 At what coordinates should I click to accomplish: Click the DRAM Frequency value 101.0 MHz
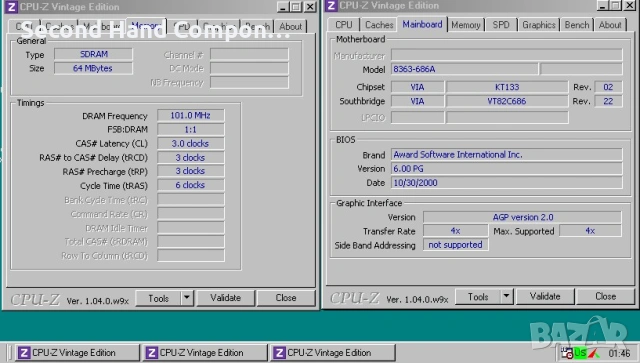(191, 116)
